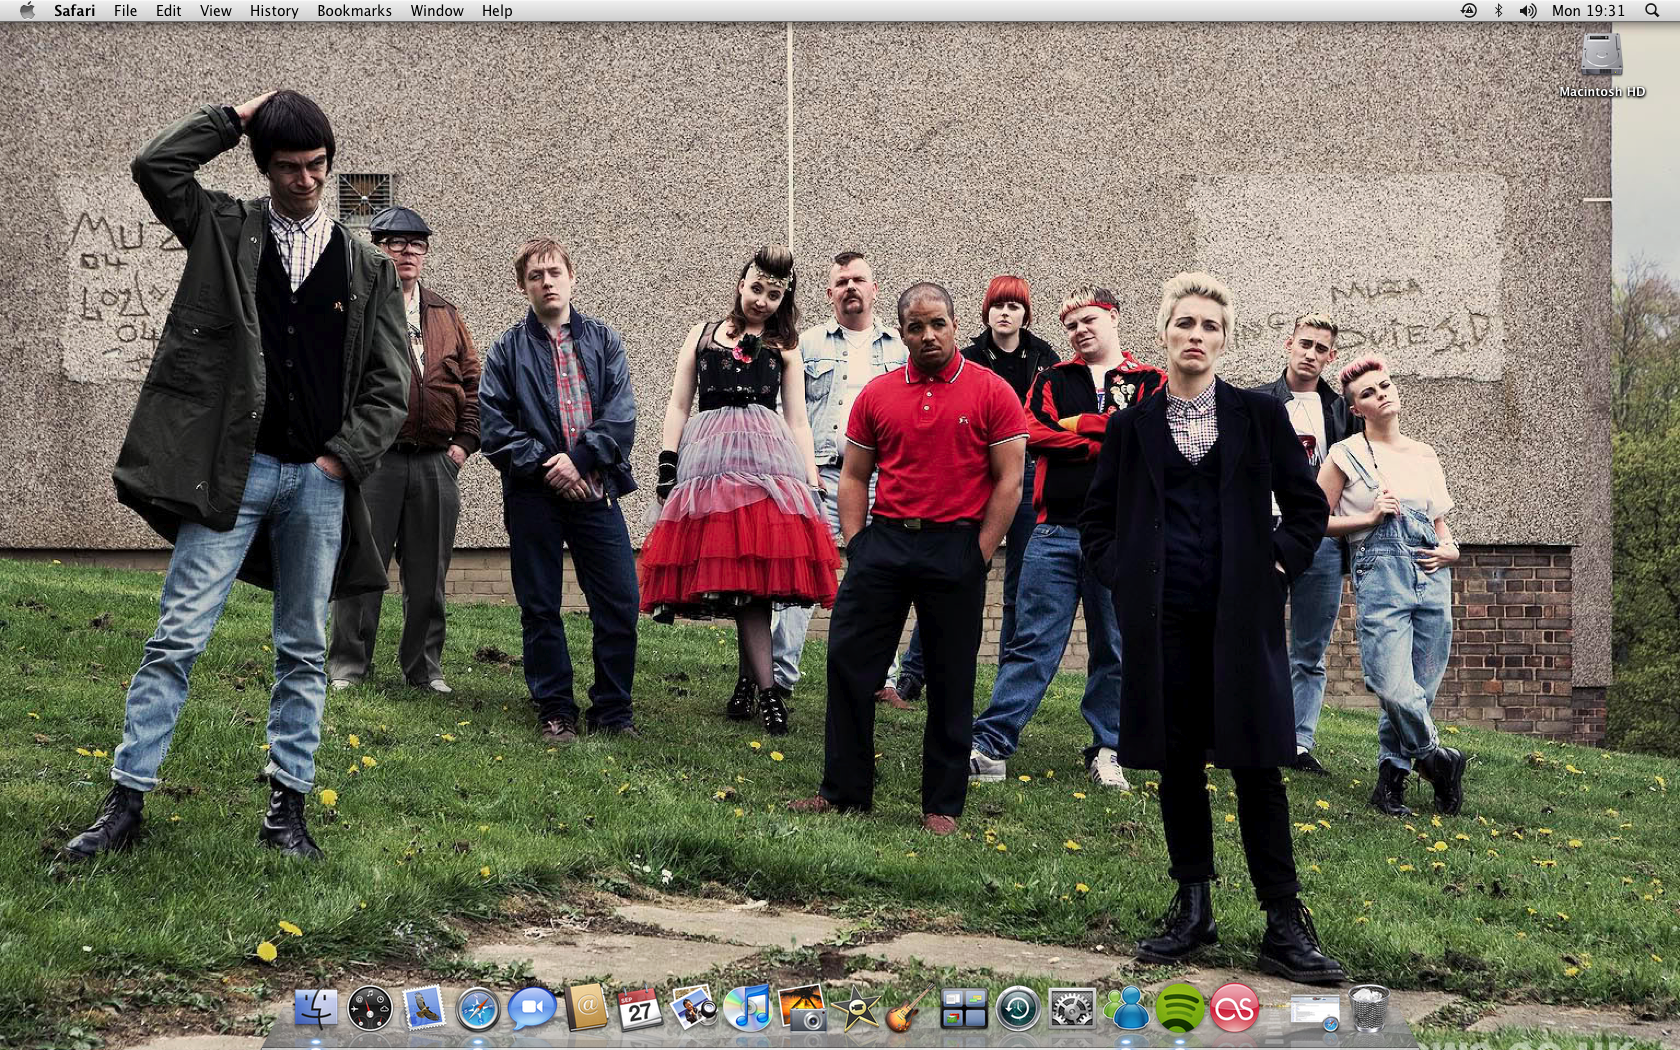Open the Apple menu
This screenshot has height=1050, width=1680.
click(27, 11)
